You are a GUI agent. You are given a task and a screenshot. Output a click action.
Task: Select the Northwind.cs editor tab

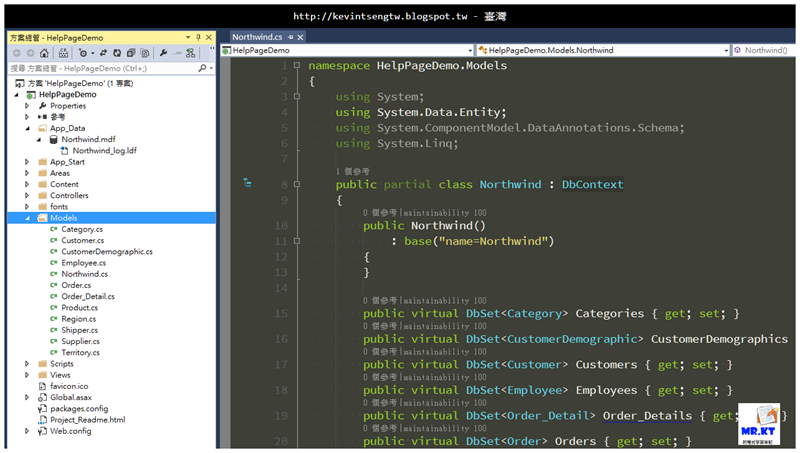tap(257, 37)
